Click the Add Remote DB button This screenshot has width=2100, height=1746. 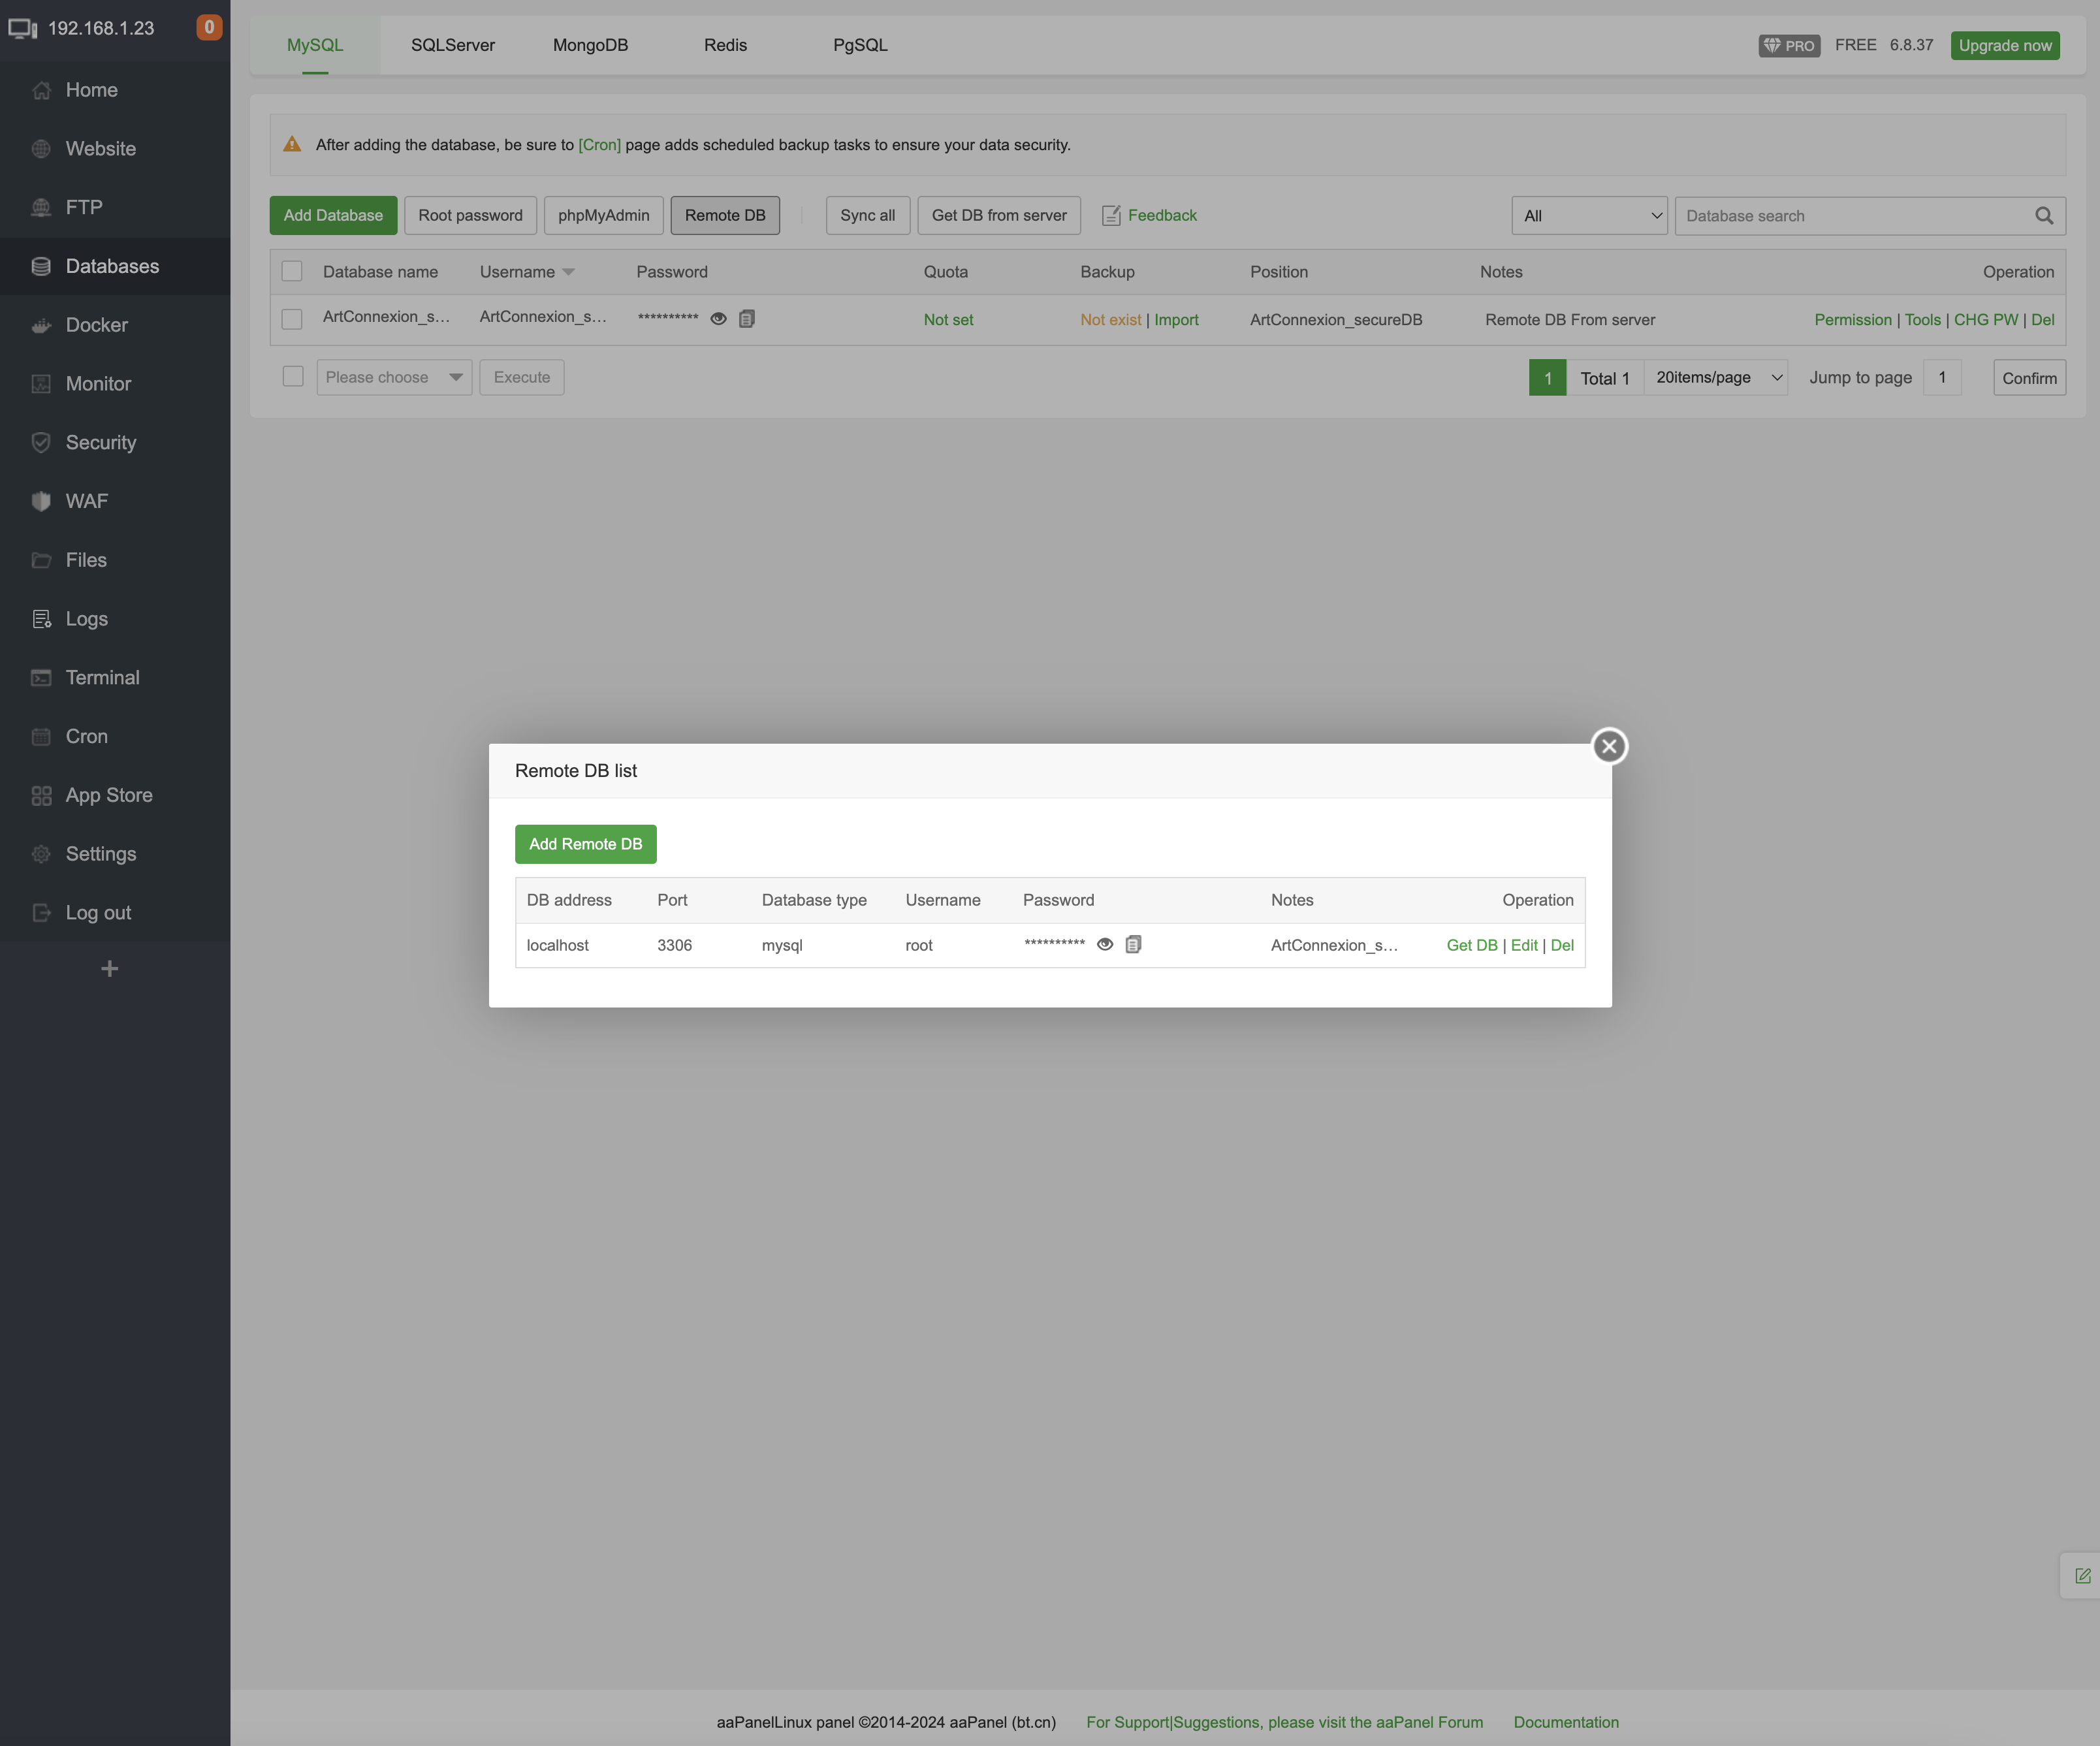(585, 844)
